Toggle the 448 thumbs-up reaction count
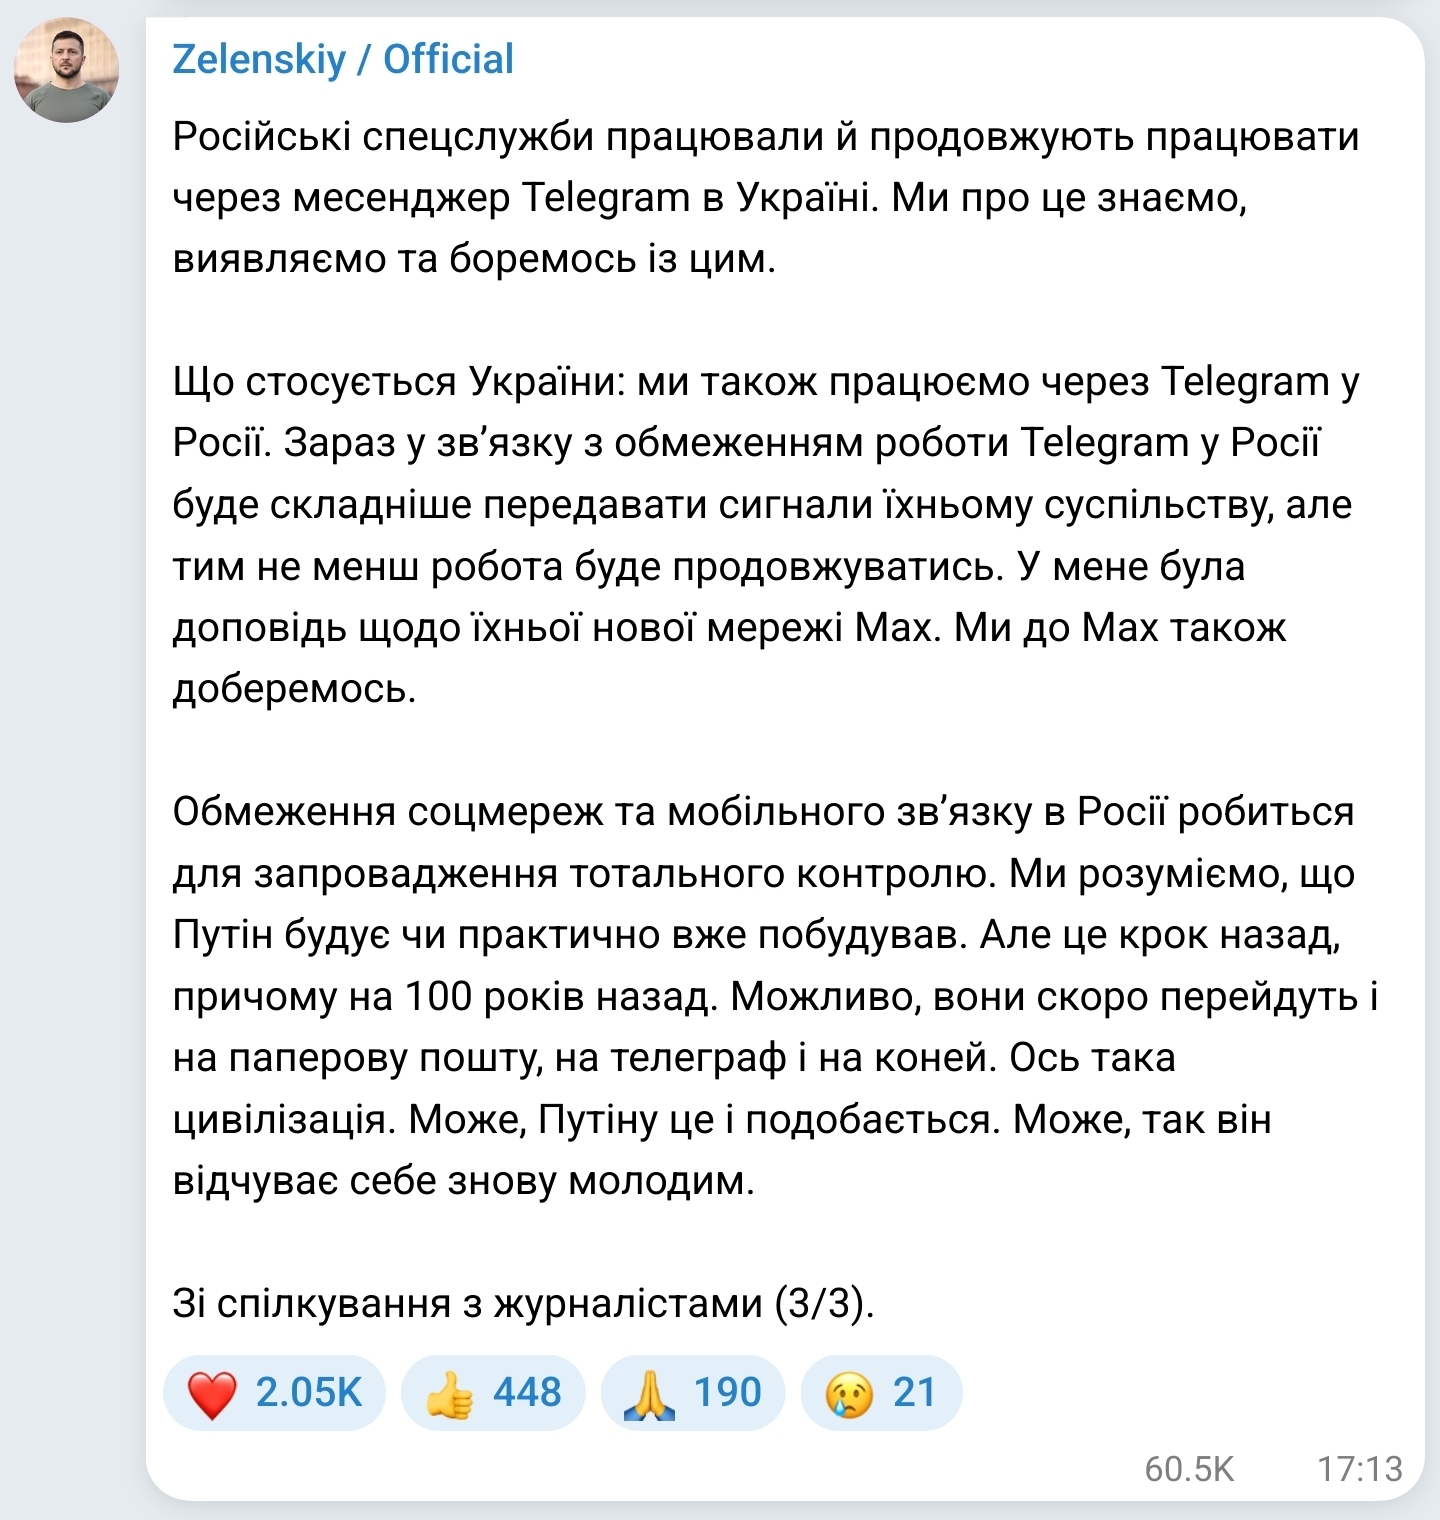 (527, 1393)
